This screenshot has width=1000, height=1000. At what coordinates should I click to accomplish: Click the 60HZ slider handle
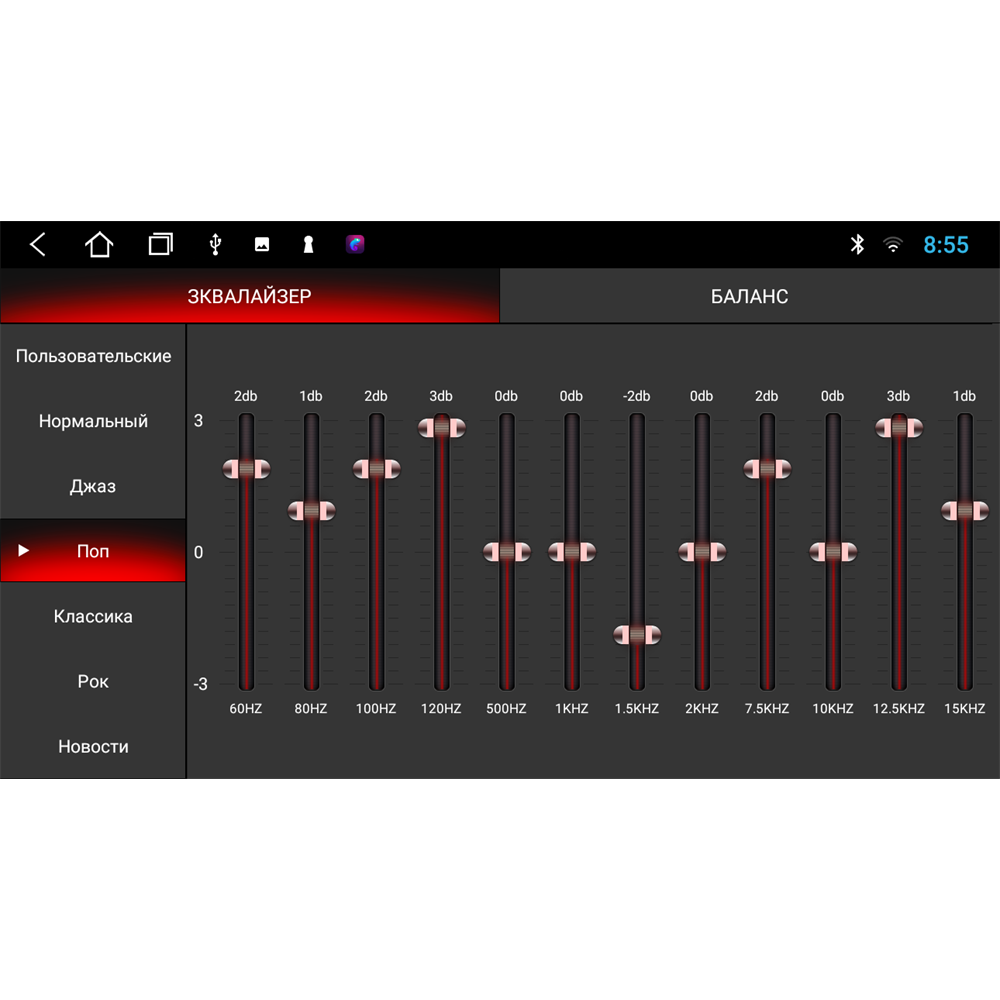point(246,469)
